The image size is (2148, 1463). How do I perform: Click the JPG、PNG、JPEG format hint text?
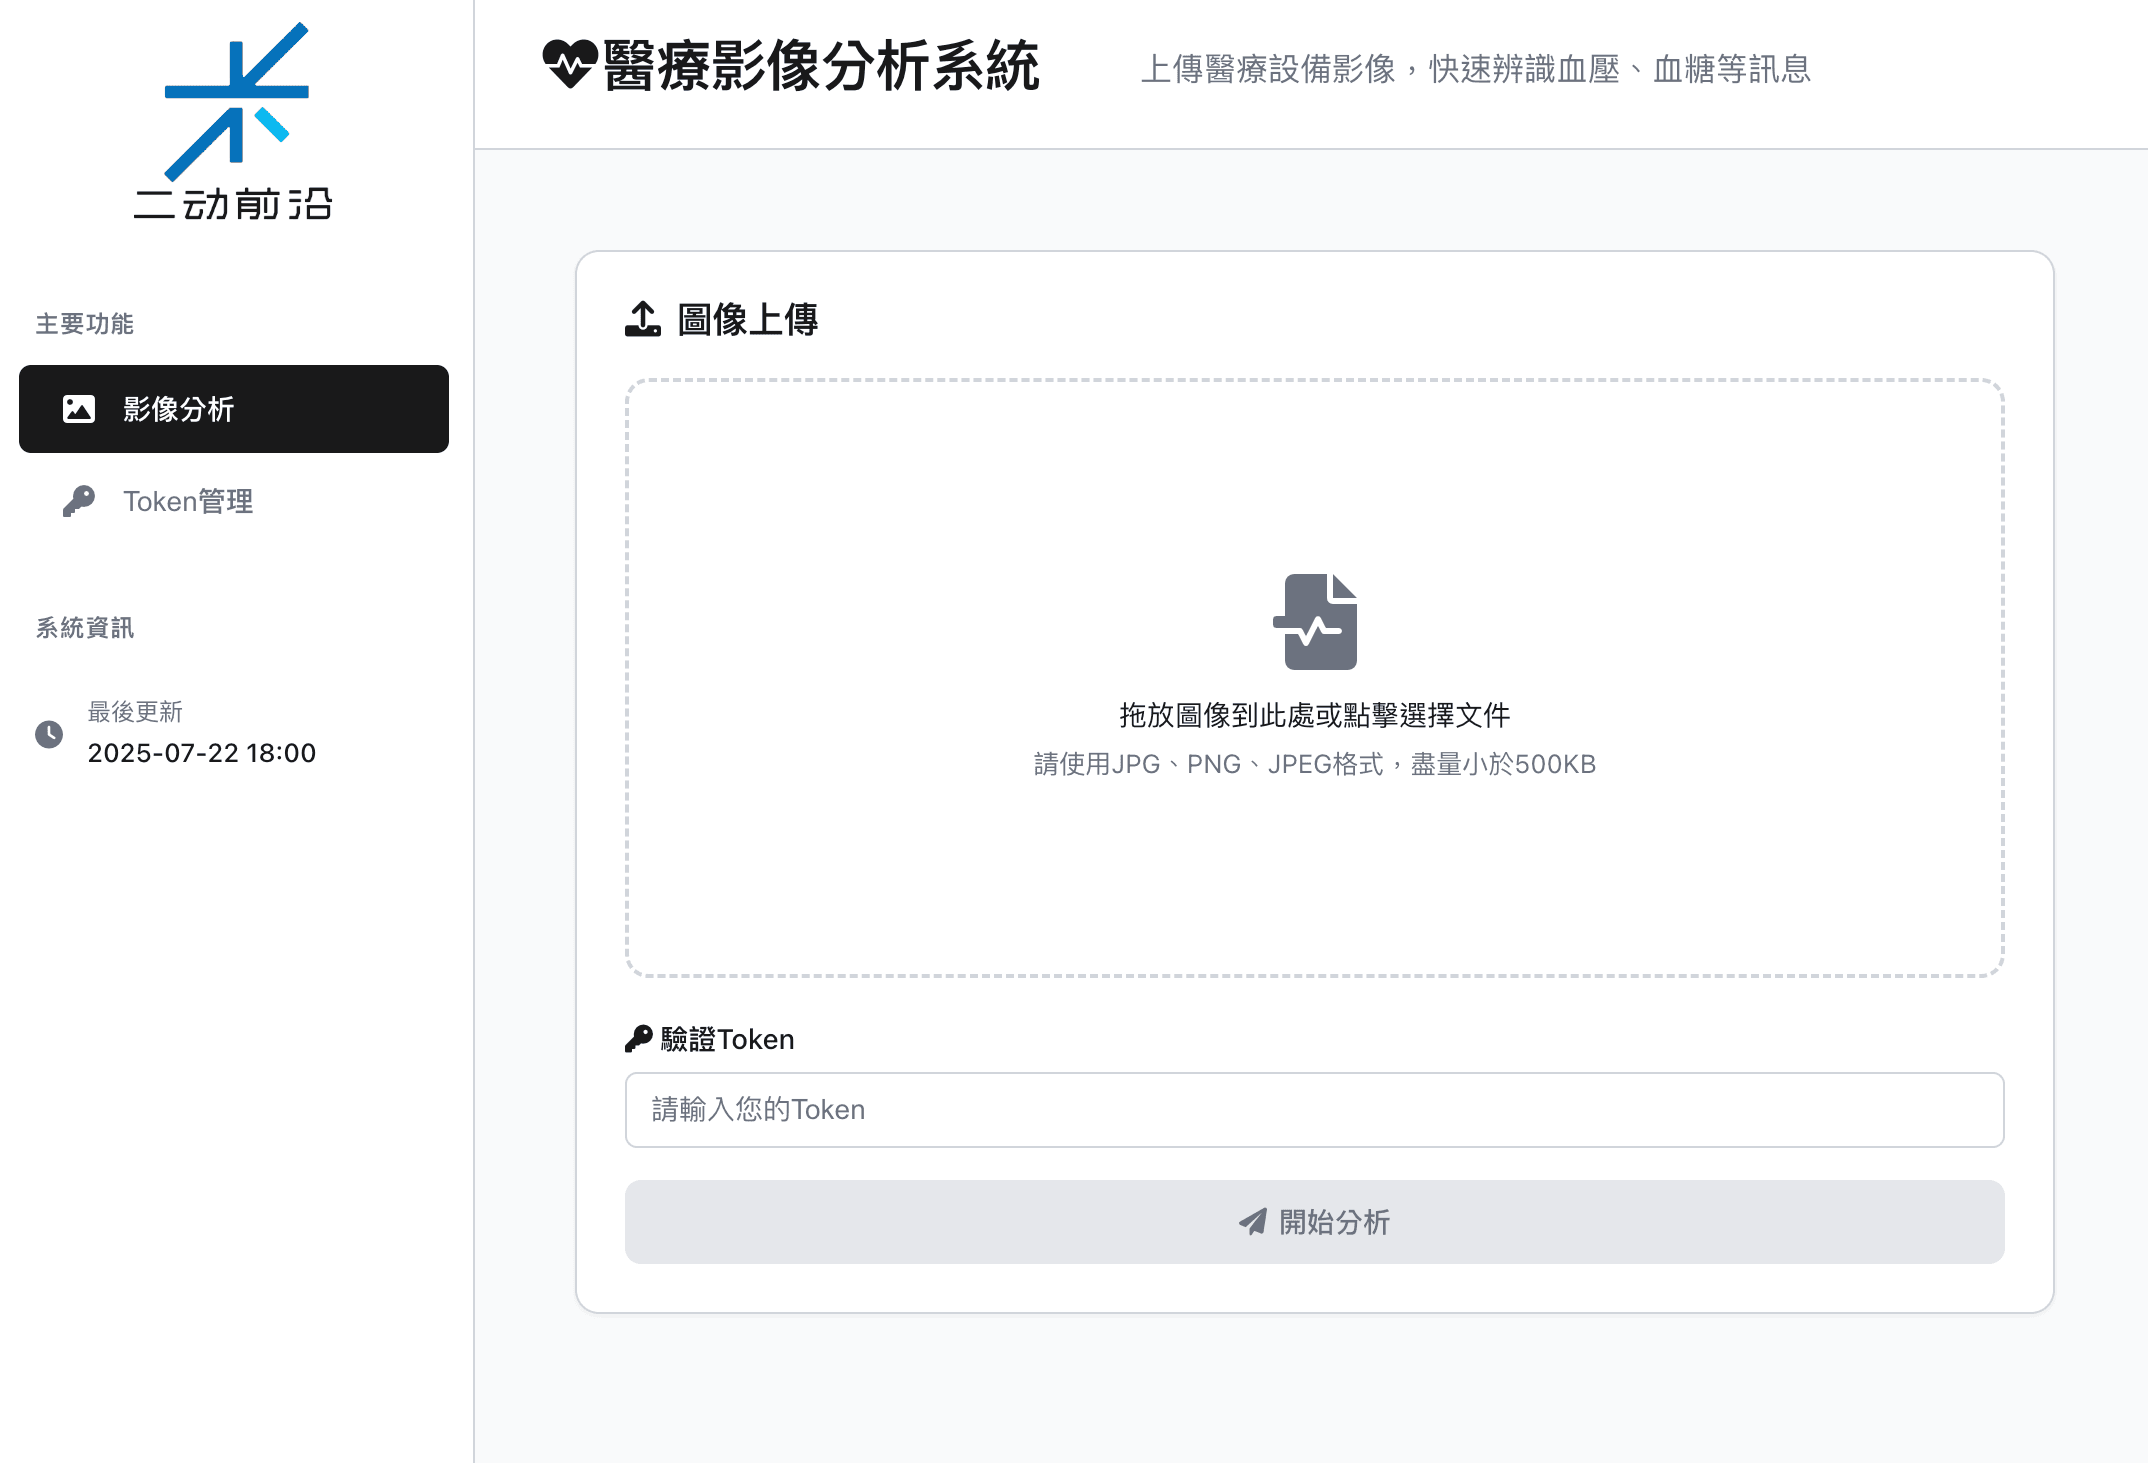point(1315,764)
